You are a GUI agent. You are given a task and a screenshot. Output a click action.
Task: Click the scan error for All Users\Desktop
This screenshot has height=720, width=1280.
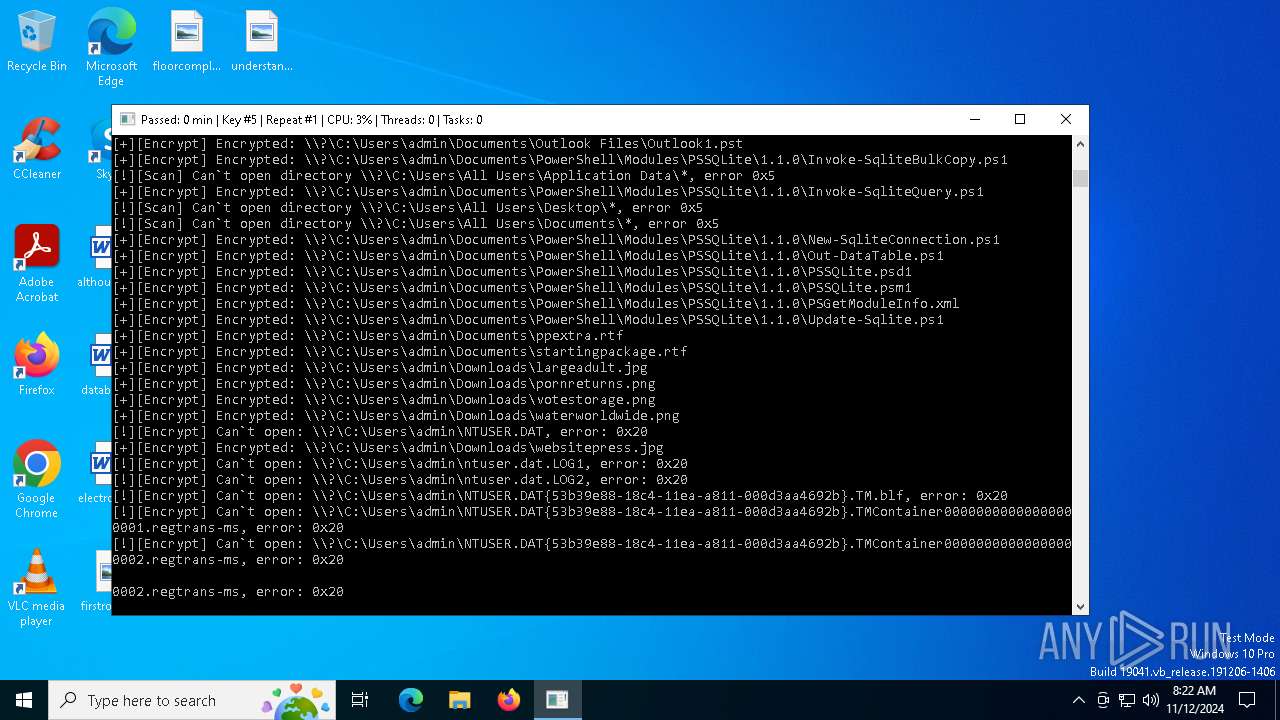coord(408,208)
